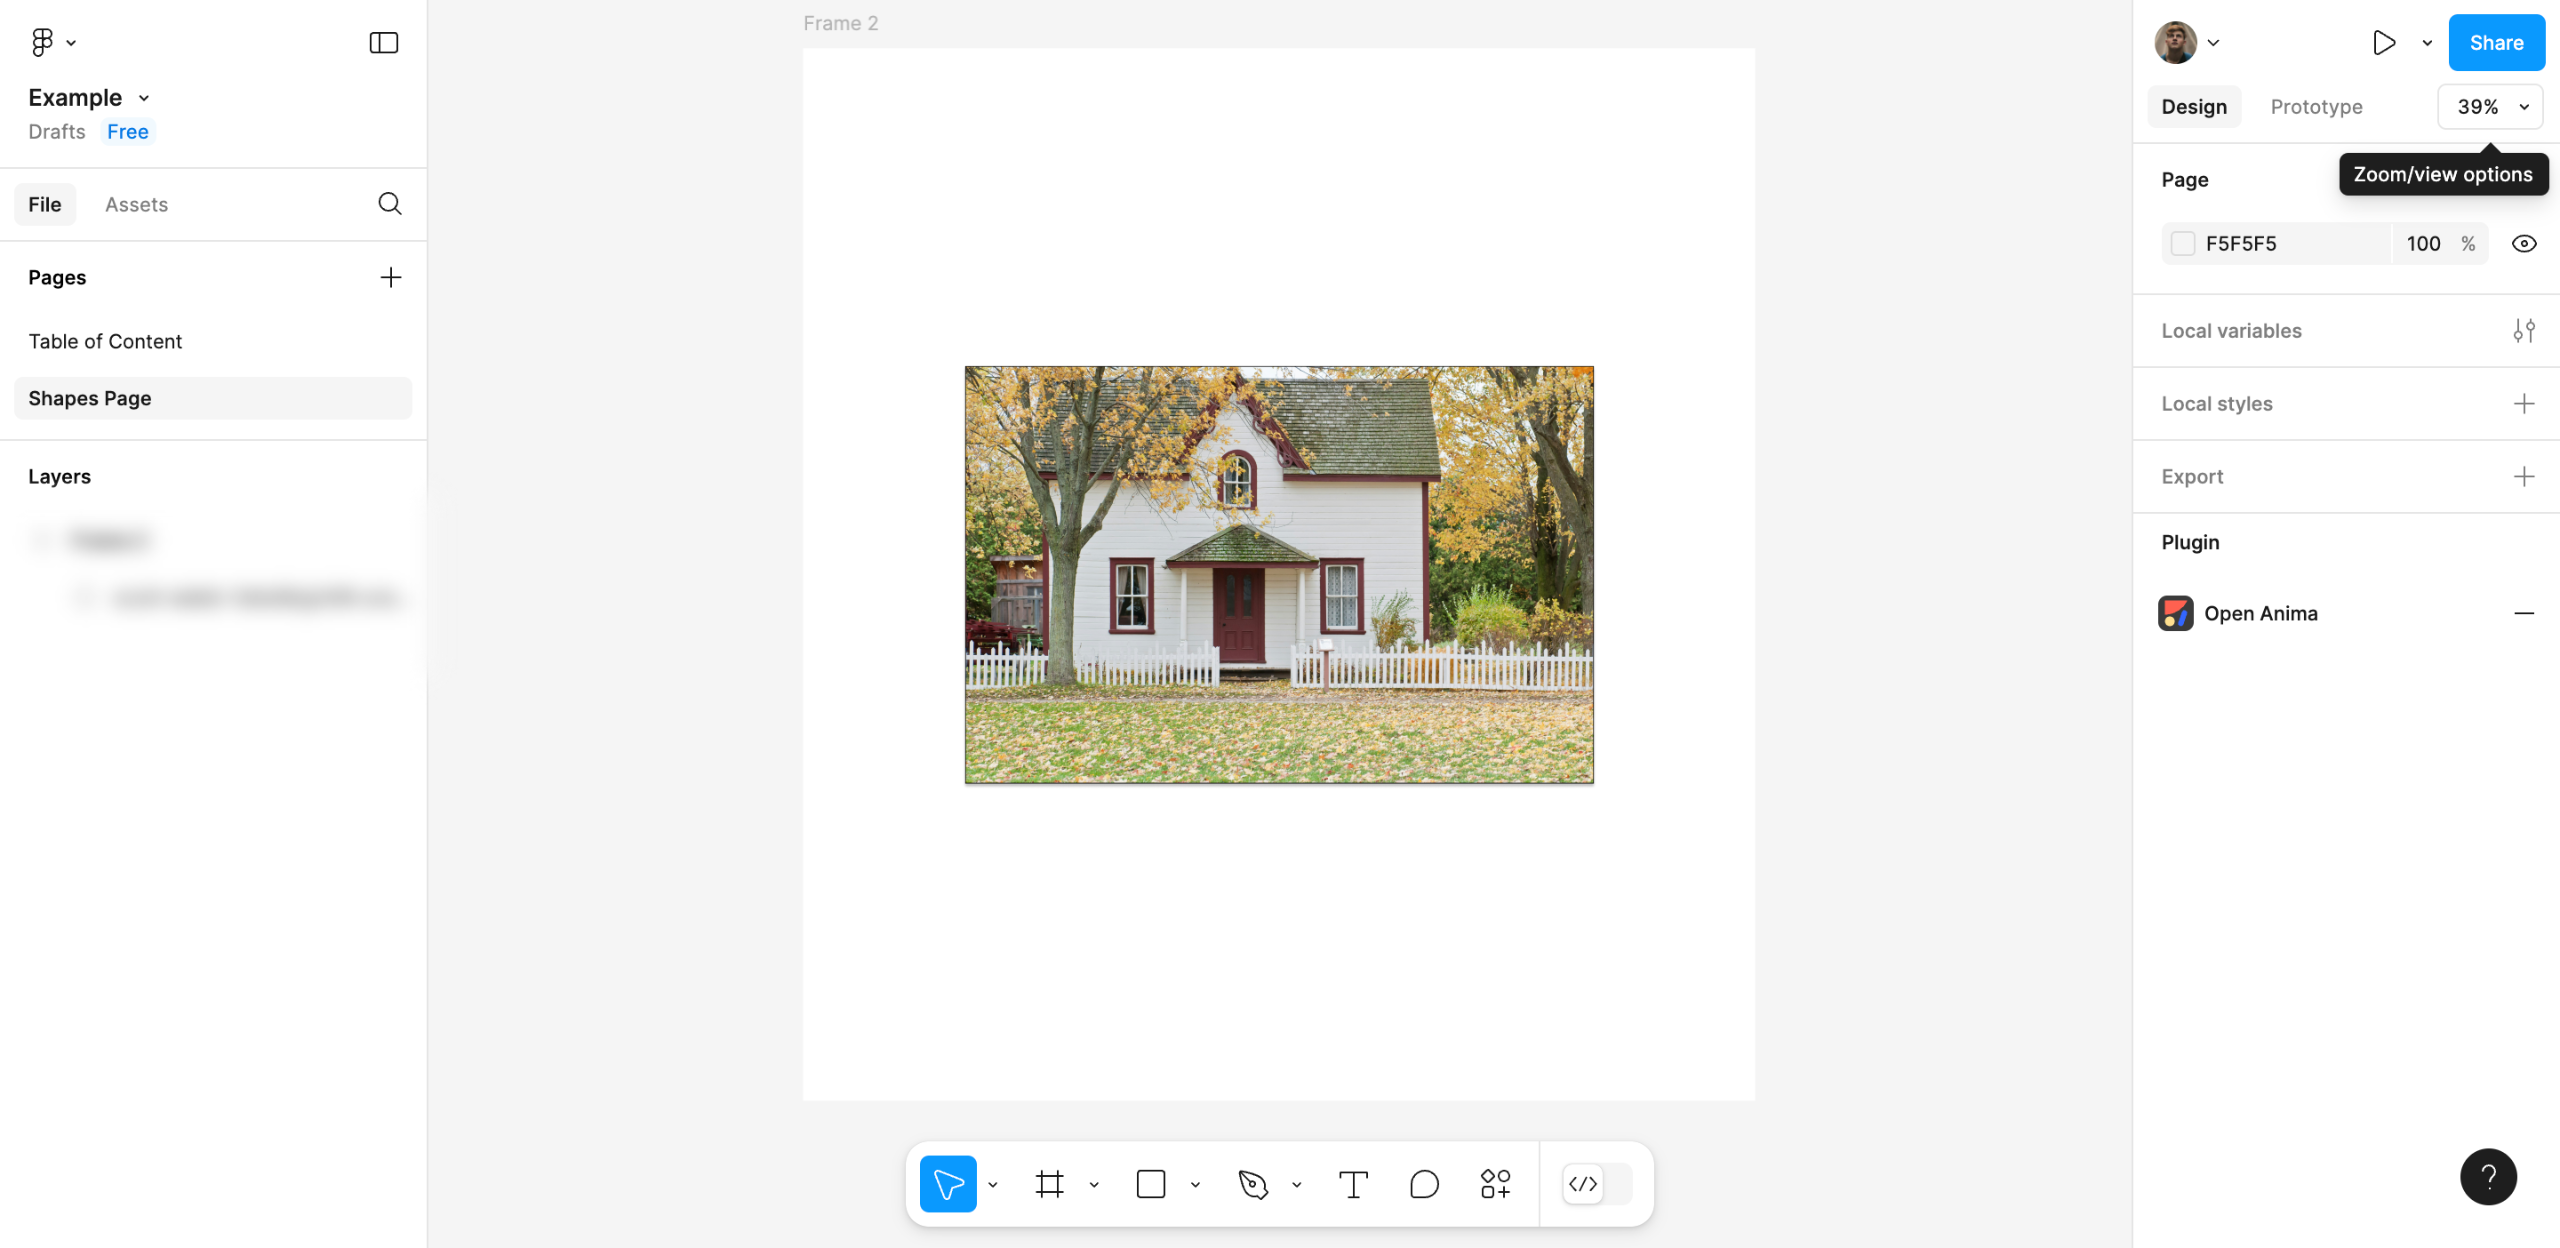This screenshot has width=2560, height=1248.
Task: Open present options dropdown arrow
Action: [x=2427, y=42]
